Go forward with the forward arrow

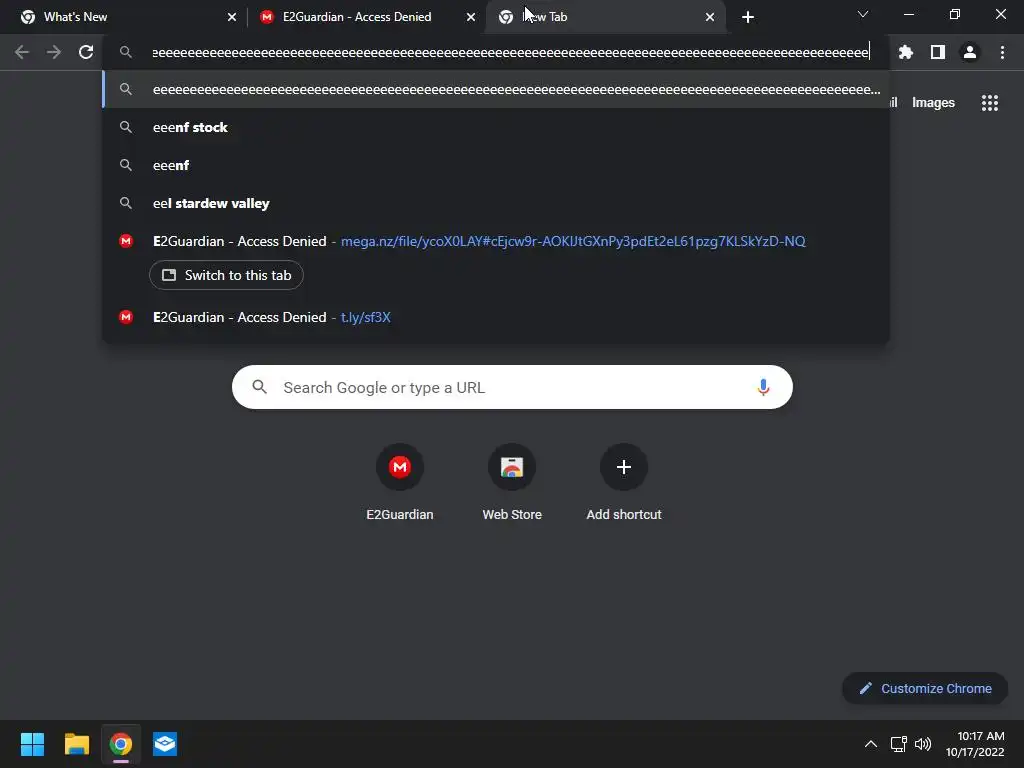tap(54, 52)
